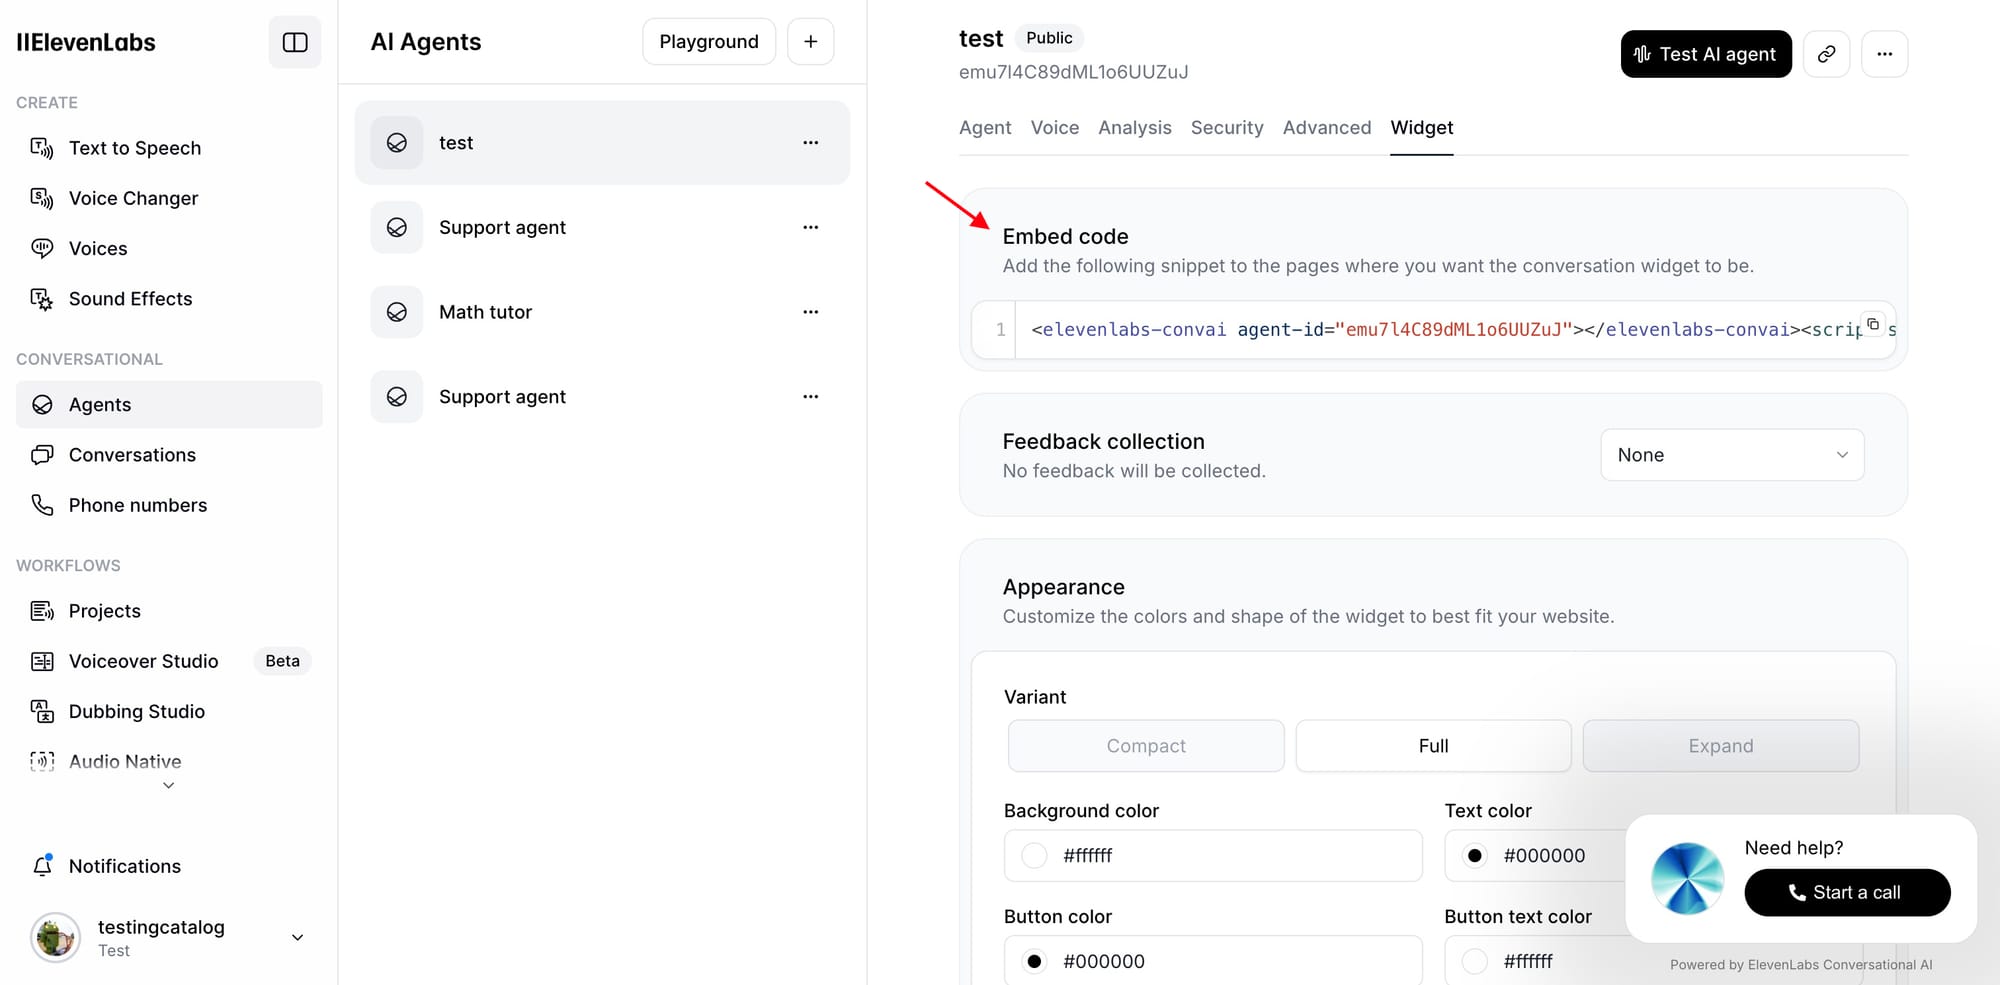Image resolution: width=2000 pixels, height=985 pixels.
Task: Open the Analysis tab
Action: 1135,128
